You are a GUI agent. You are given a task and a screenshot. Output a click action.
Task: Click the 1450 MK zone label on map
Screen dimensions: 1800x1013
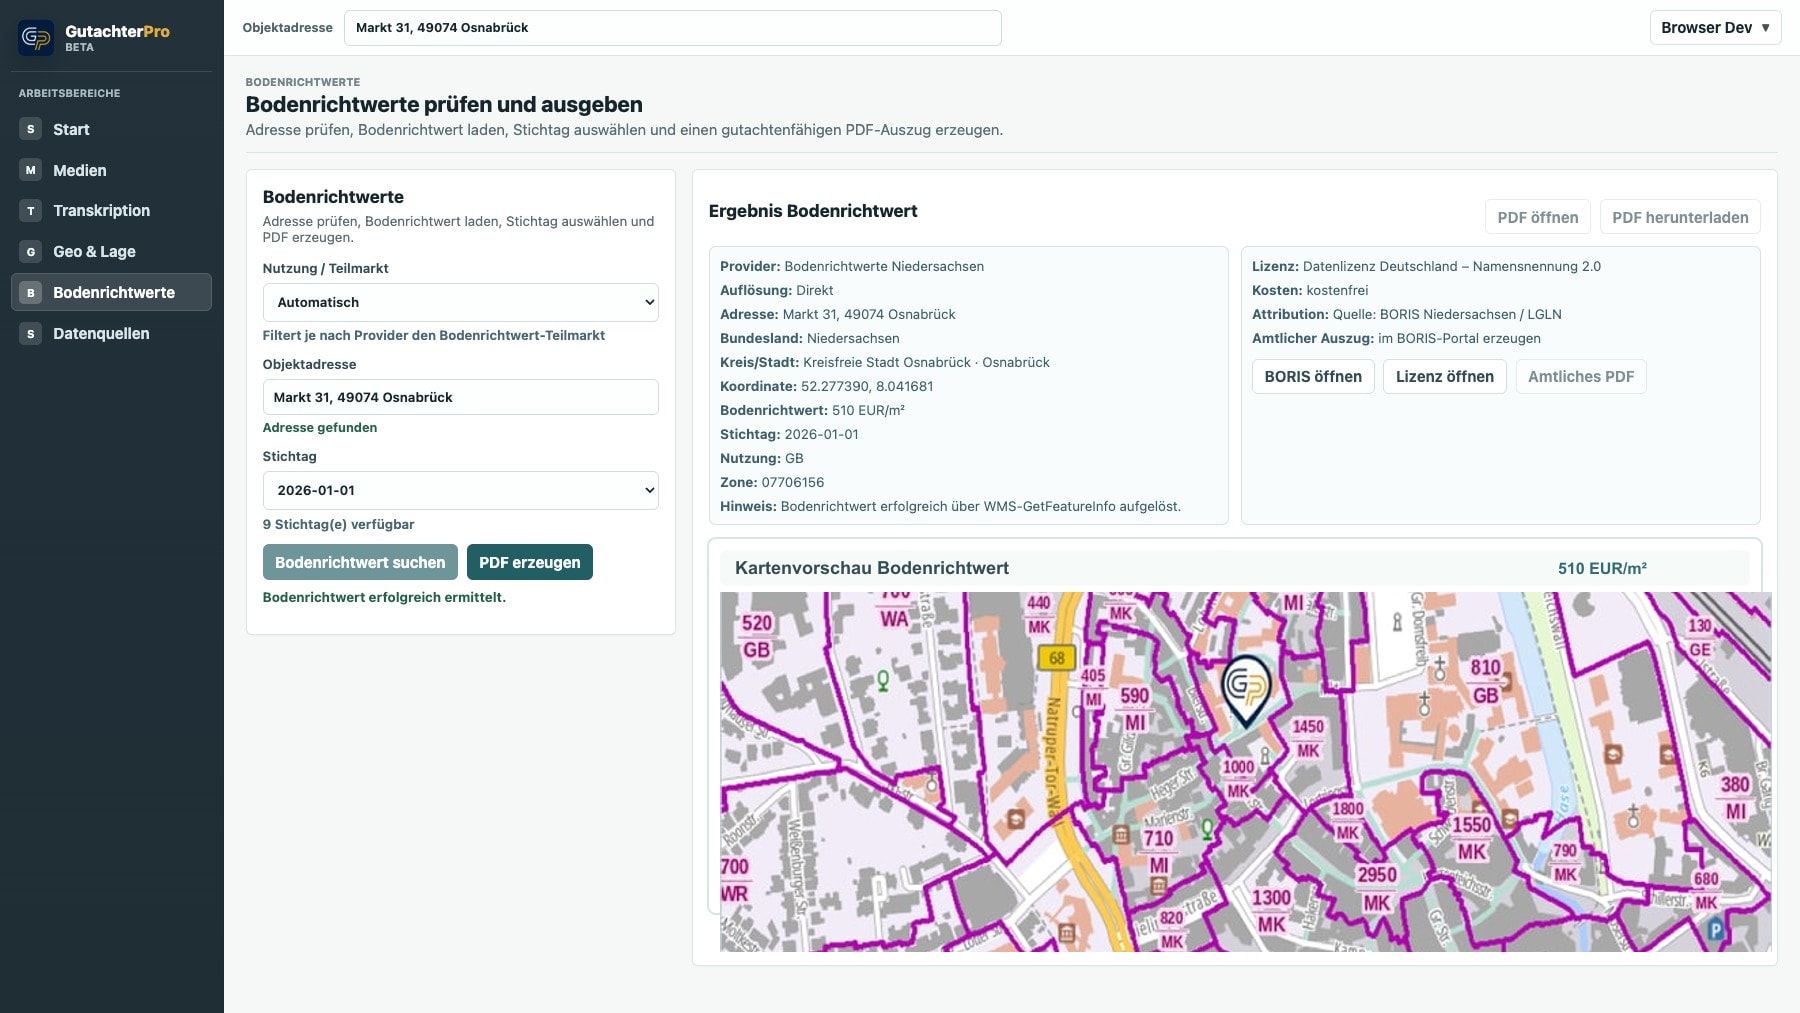(x=1308, y=738)
